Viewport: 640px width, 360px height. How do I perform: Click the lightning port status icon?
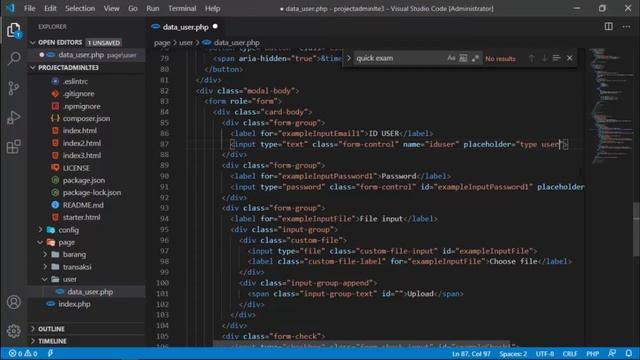50,353
